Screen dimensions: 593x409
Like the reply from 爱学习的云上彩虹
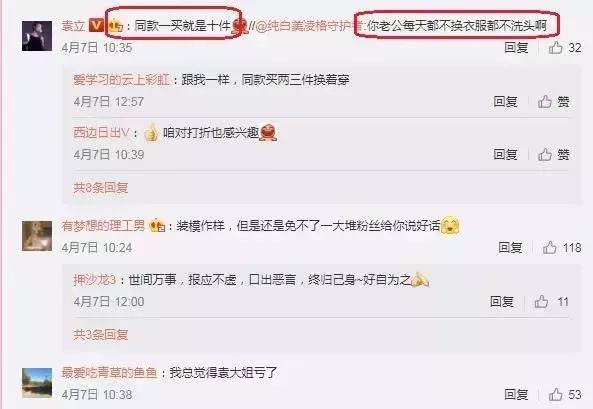545,101
